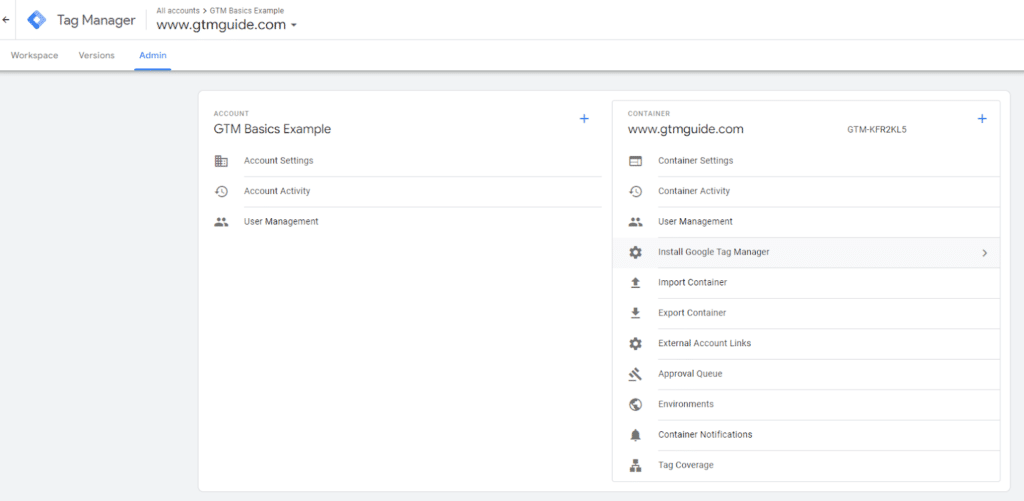
Task: Click the Install Google Tag Manager gear icon
Action: click(x=635, y=252)
